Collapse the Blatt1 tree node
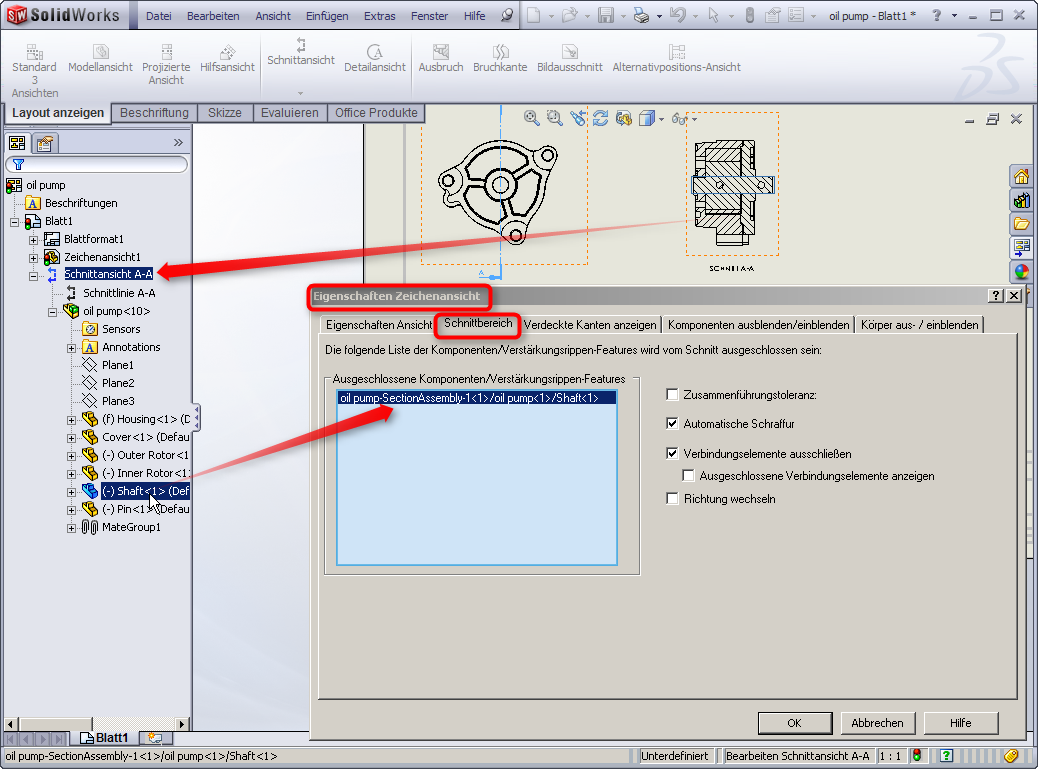Screen dimensions: 1038x769 click(x=15, y=222)
